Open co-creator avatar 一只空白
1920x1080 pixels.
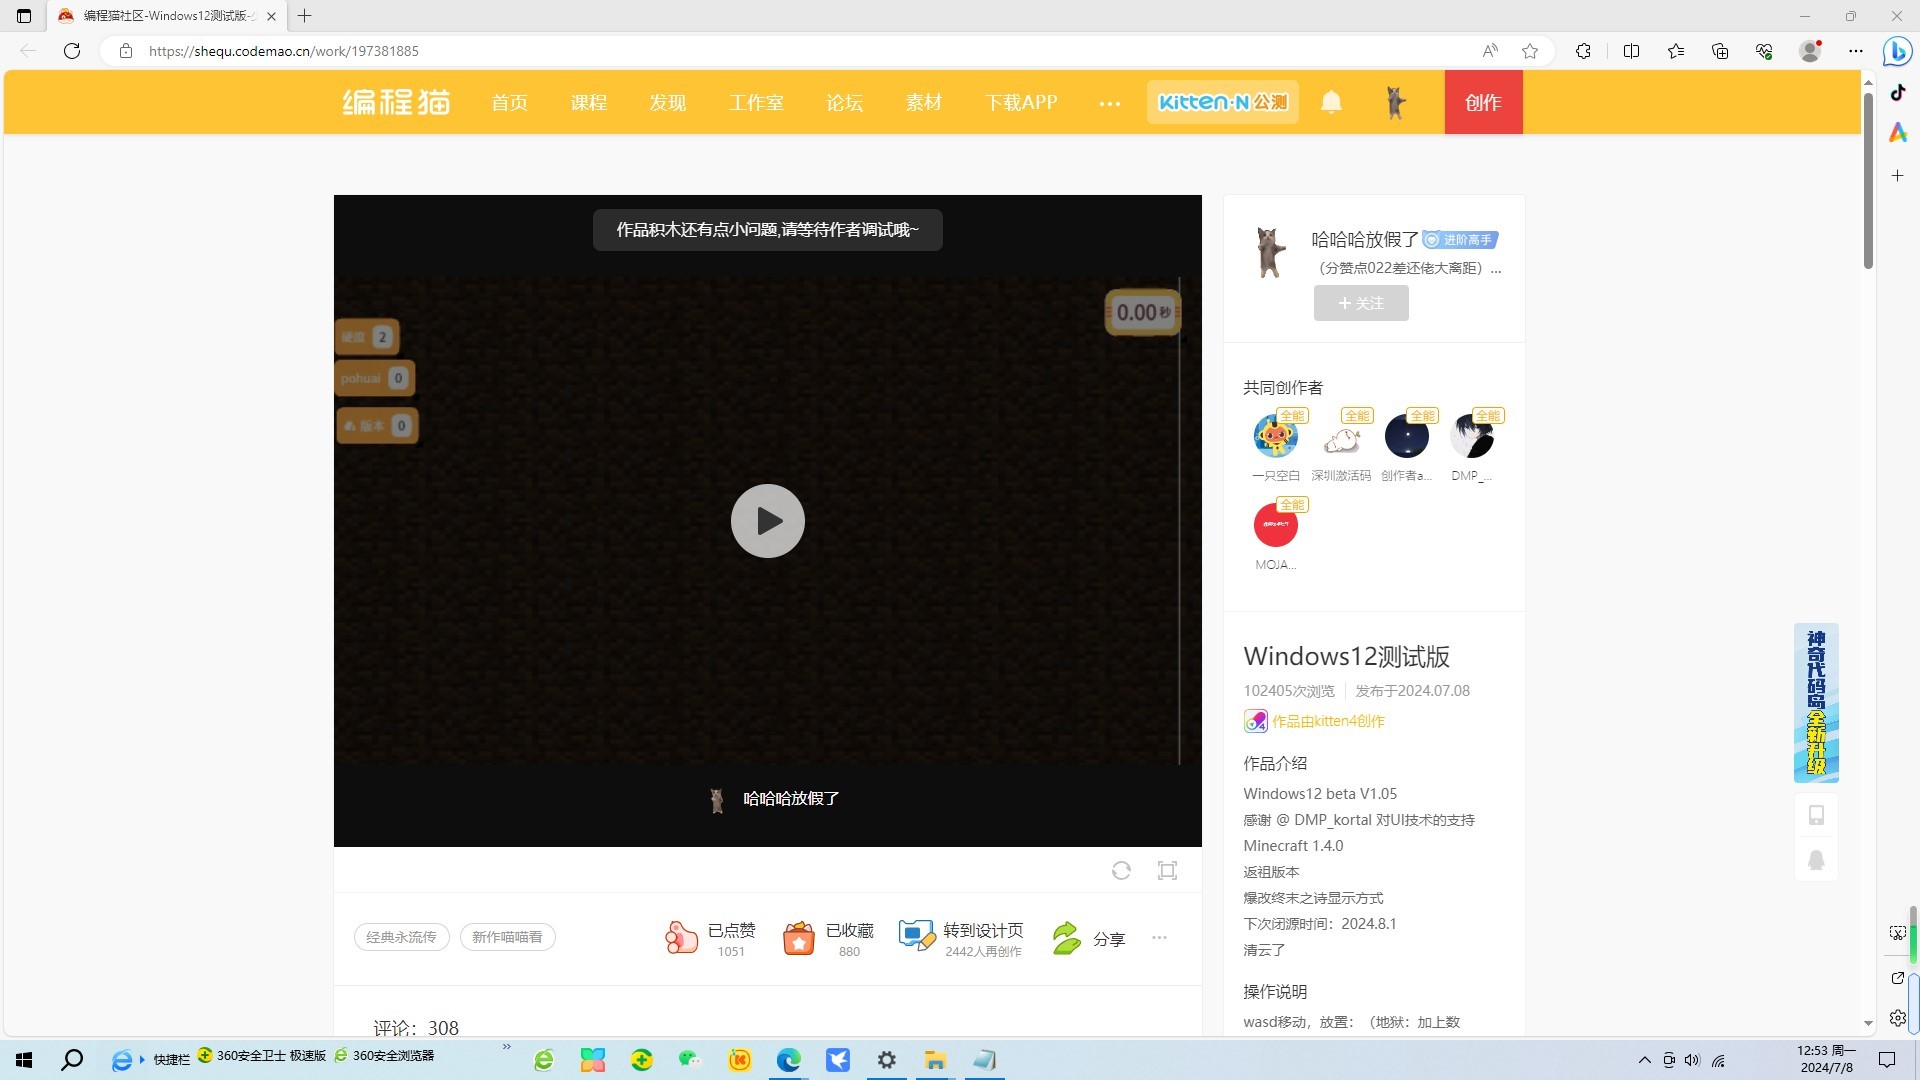[x=1276, y=436]
